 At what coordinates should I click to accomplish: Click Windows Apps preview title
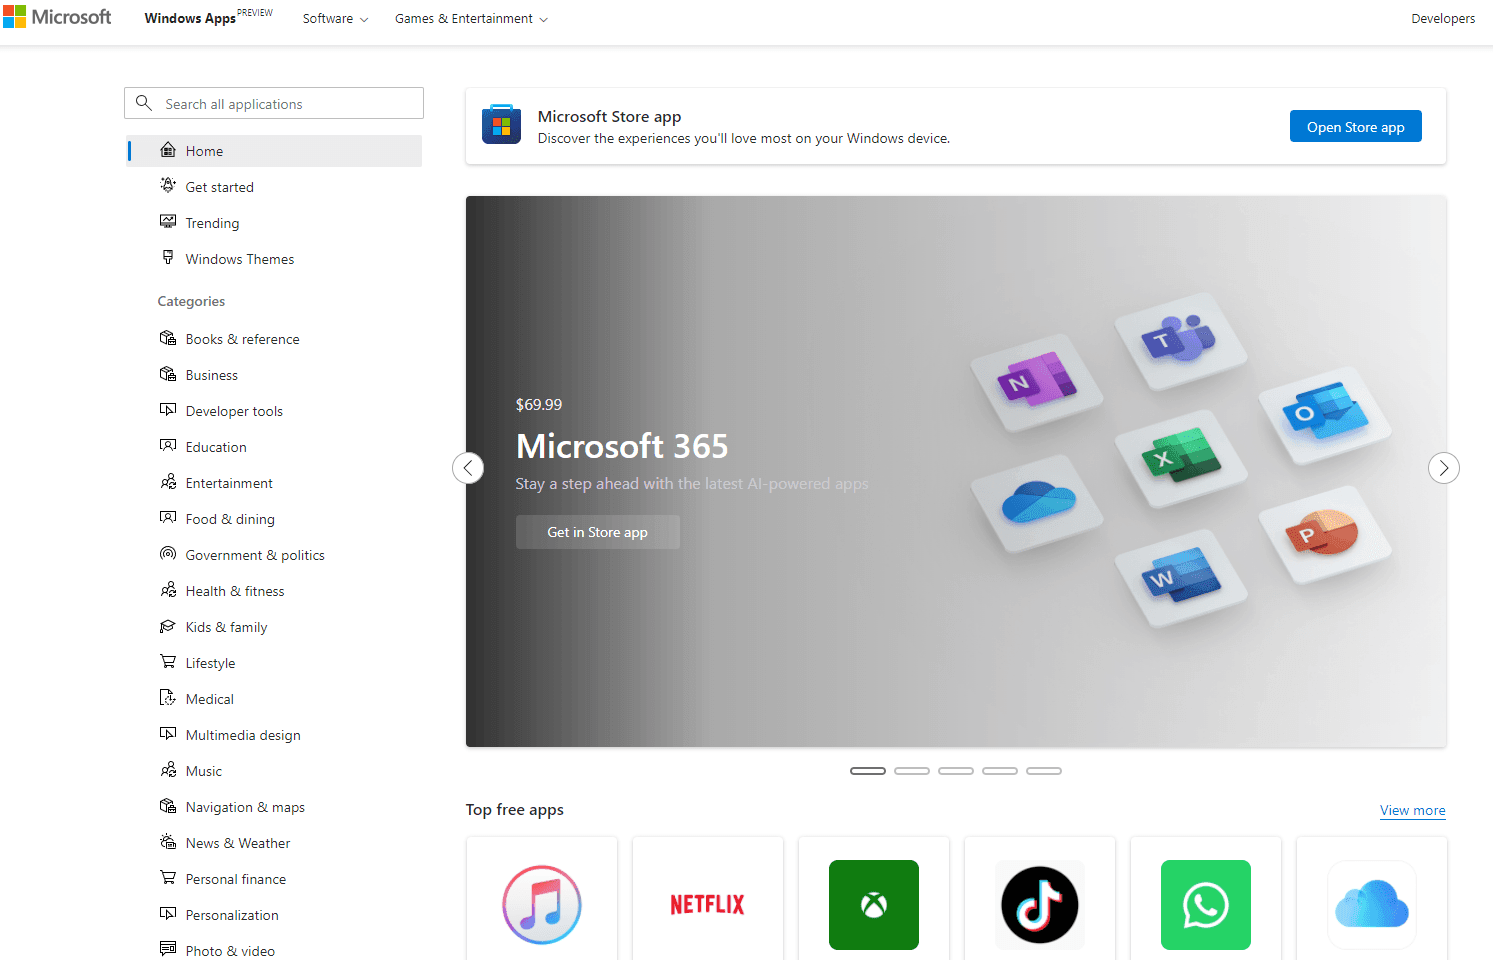[208, 18]
